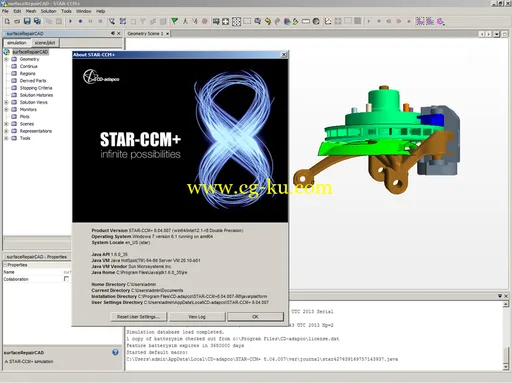Open the Help menu

point(100,11)
